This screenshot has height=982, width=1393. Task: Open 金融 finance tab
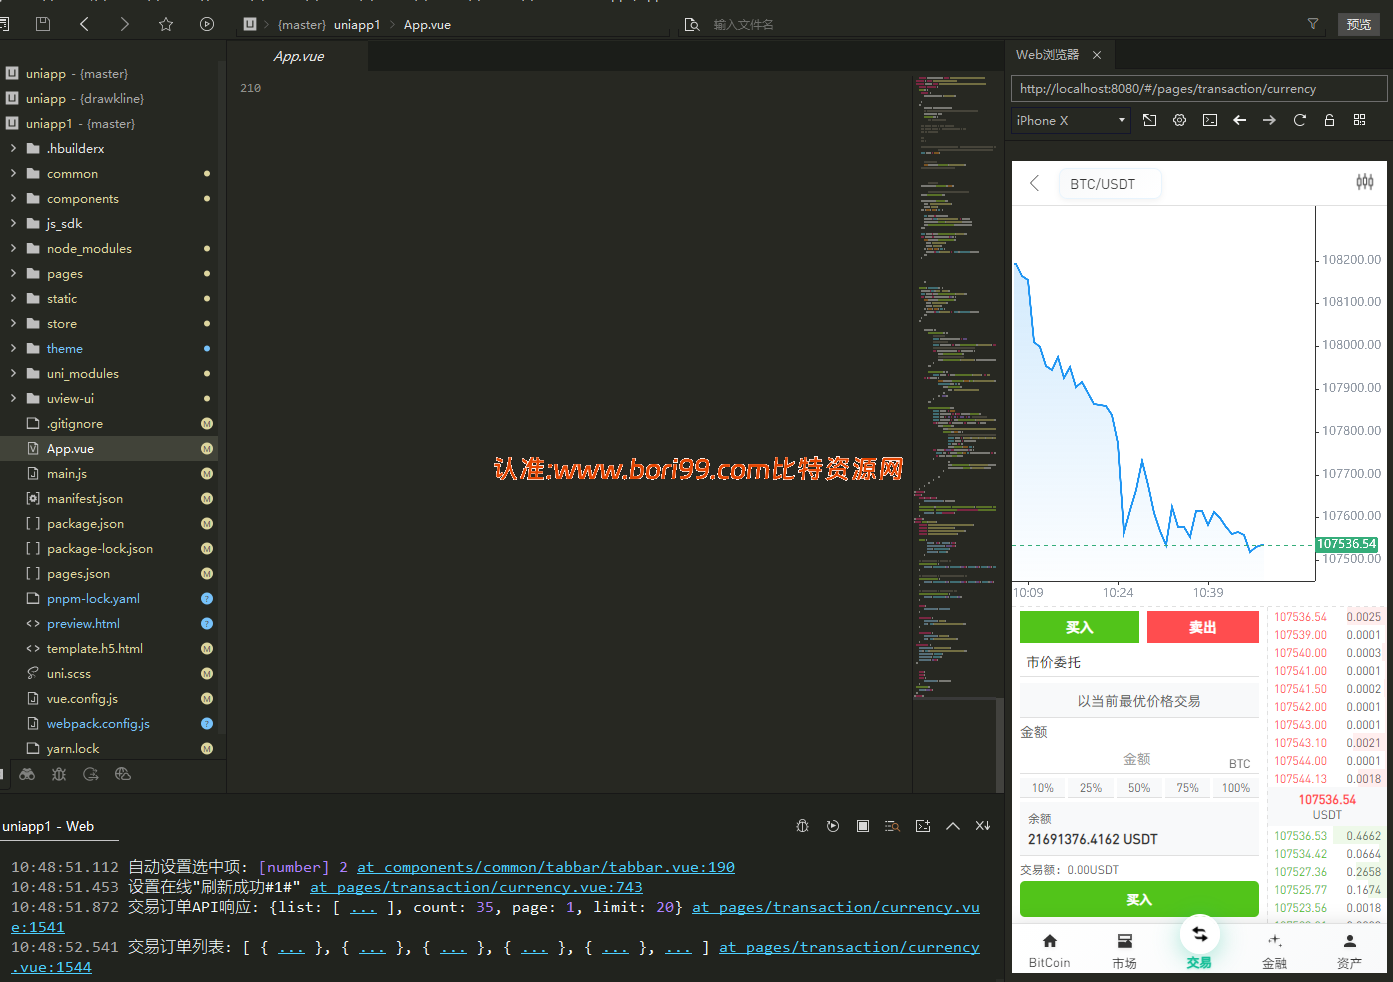(1274, 951)
